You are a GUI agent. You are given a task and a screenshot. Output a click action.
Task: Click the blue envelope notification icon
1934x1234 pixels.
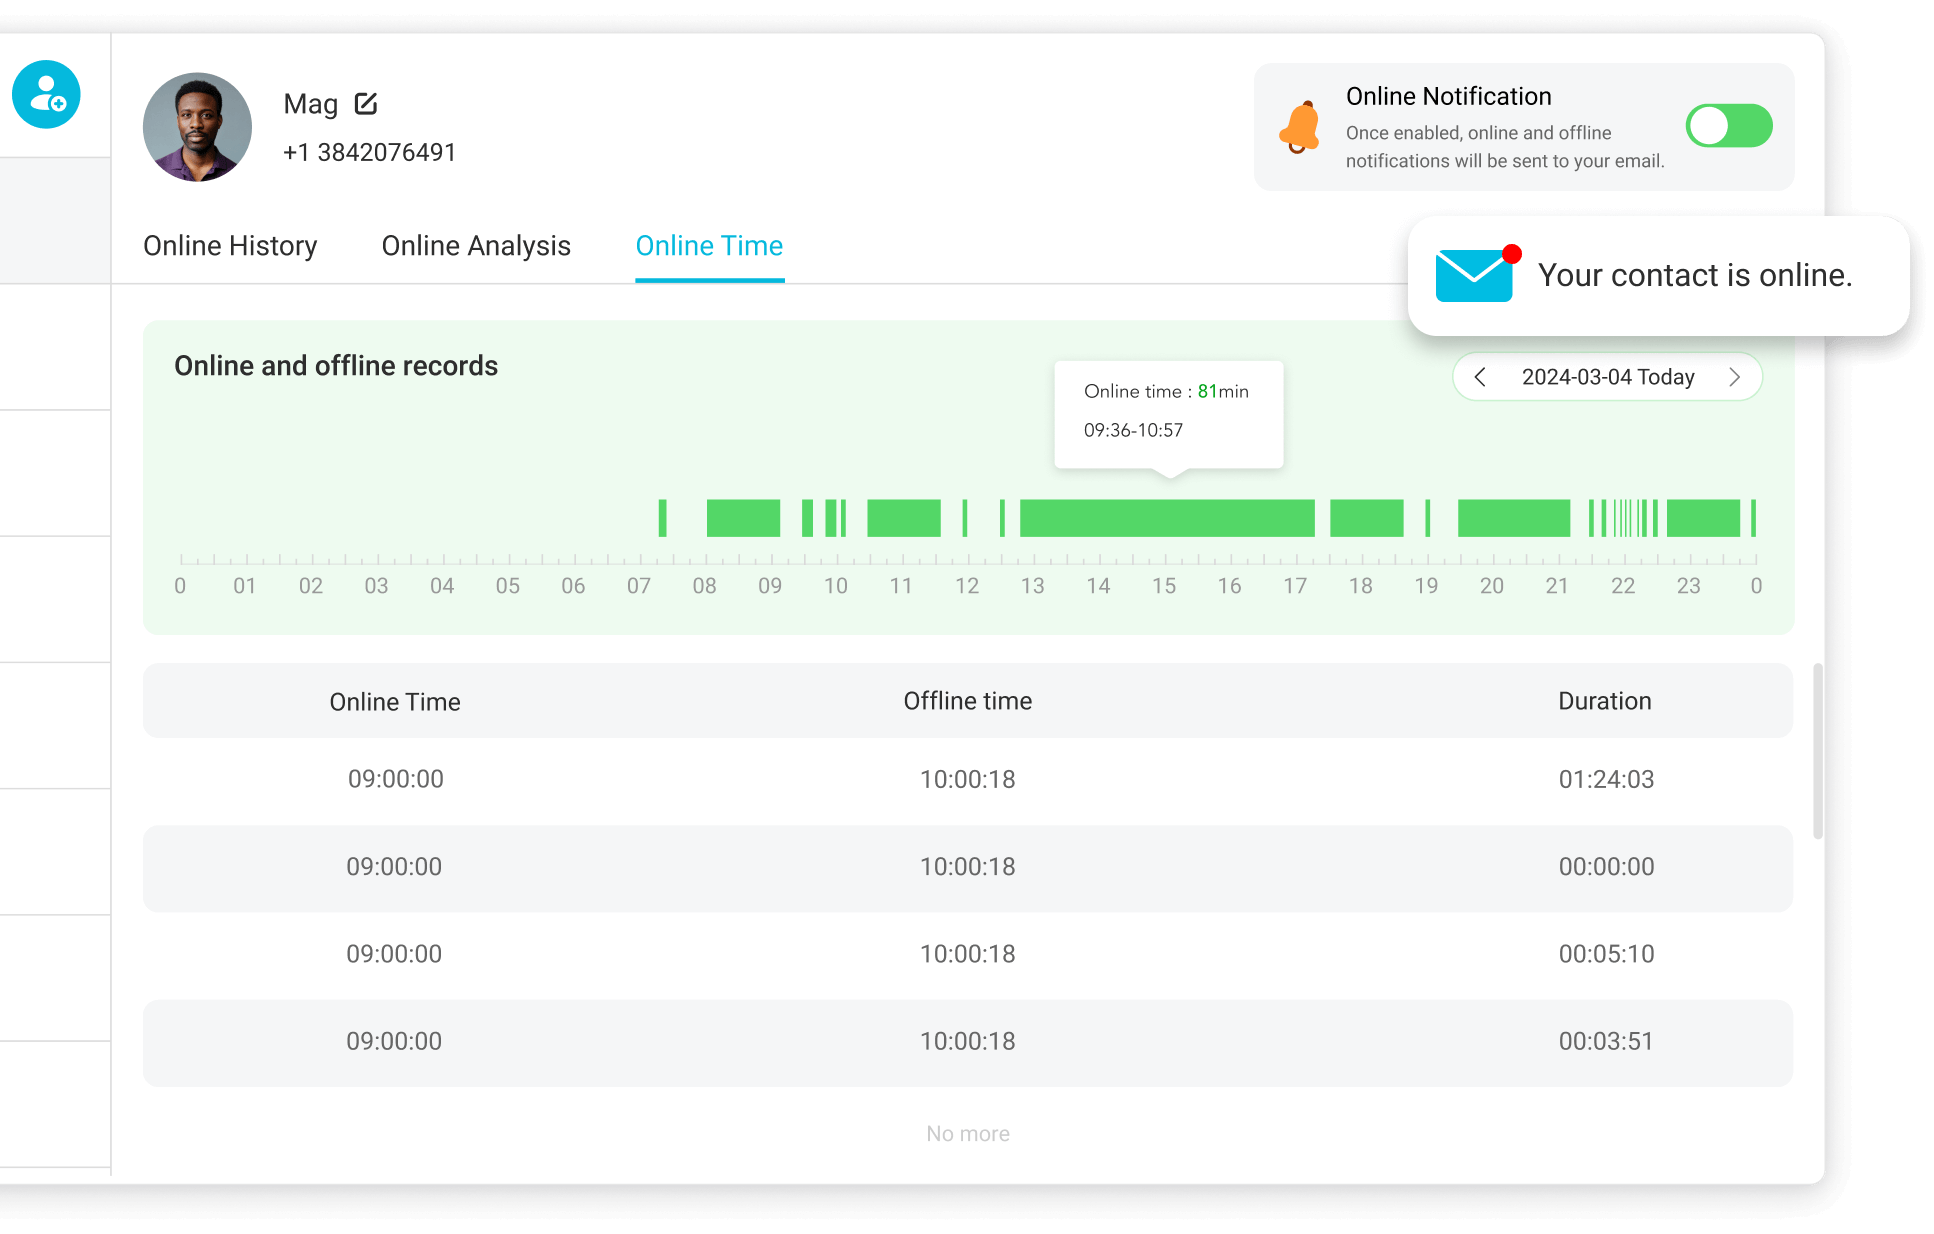(x=1477, y=274)
